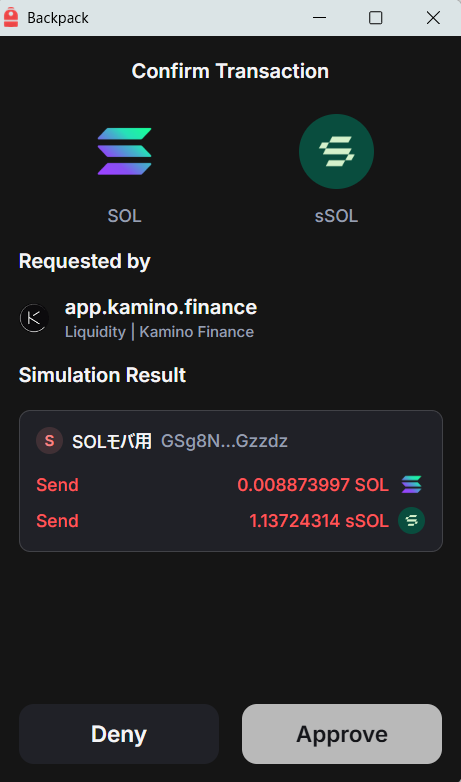This screenshot has width=461, height=782.
Task: Click the sSOL label under the token logo
Action: click(x=336, y=216)
